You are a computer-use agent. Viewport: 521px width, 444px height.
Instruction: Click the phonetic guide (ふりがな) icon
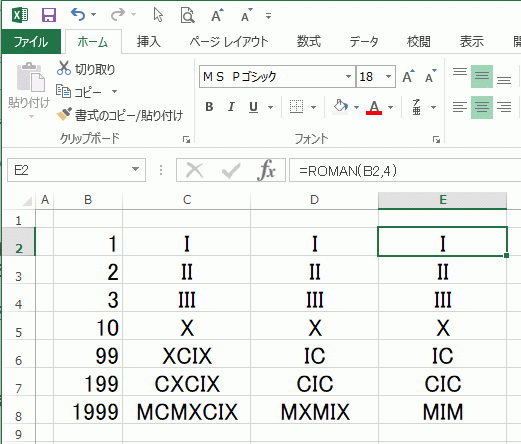click(x=417, y=107)
